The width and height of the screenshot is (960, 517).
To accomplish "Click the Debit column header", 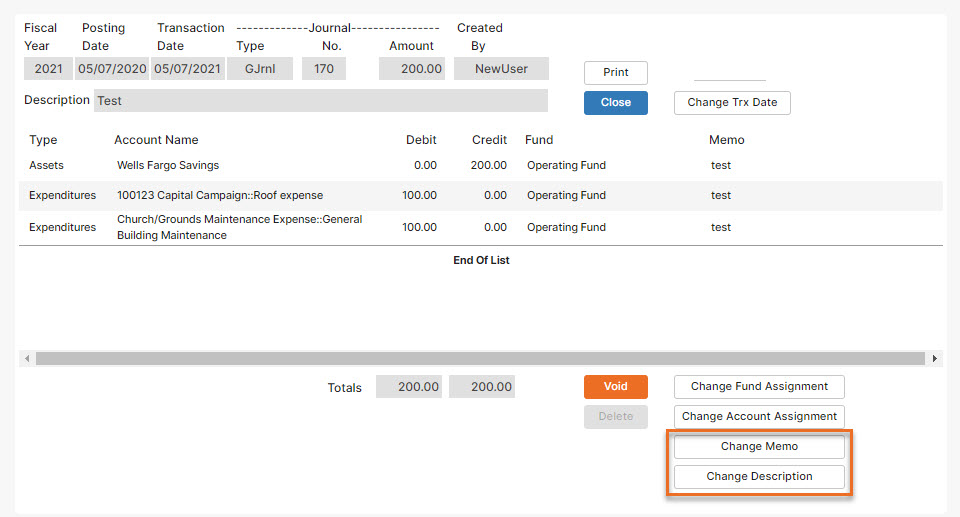I will (x=421, y=140).
